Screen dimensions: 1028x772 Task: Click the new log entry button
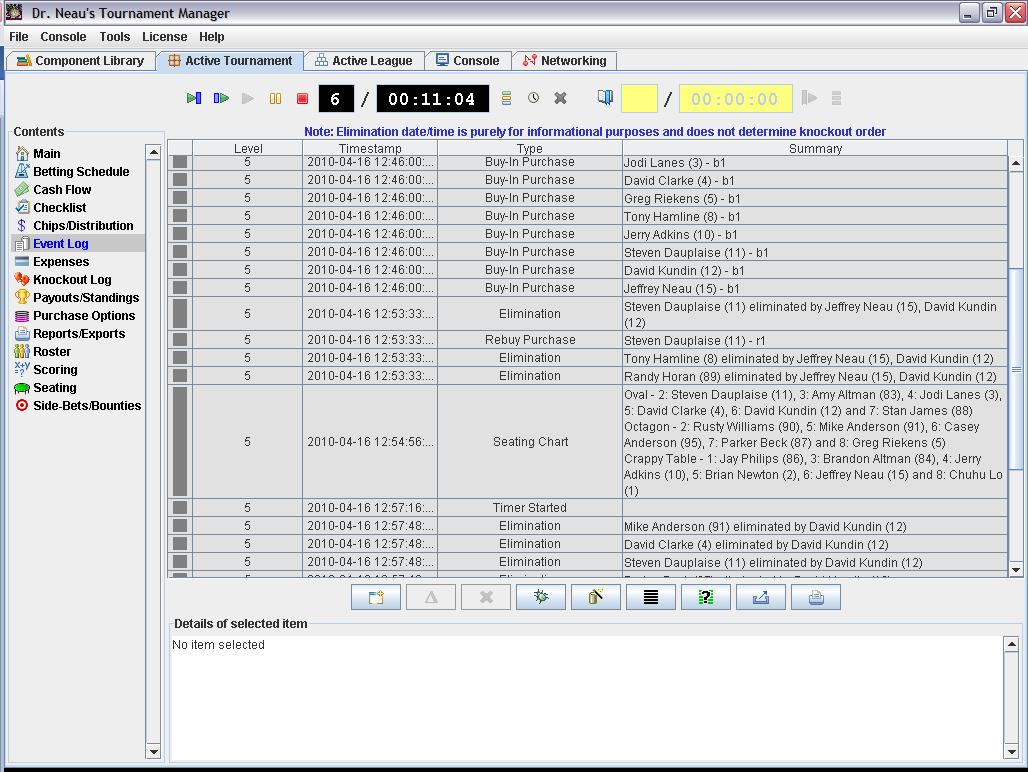pyautogui.click(x=376, y=597)
